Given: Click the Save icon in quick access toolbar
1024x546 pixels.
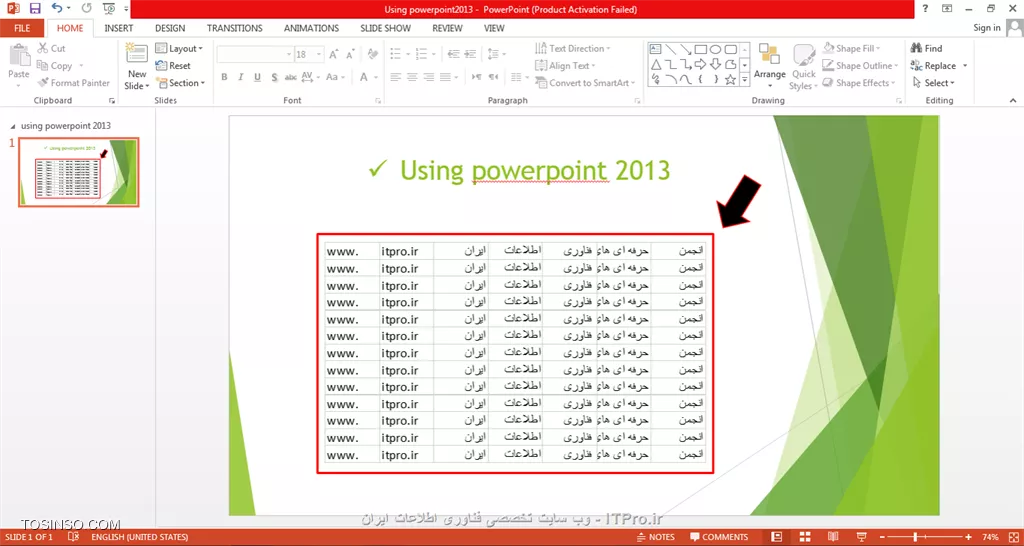Looking at the screenshot, I should coord(35,8).
